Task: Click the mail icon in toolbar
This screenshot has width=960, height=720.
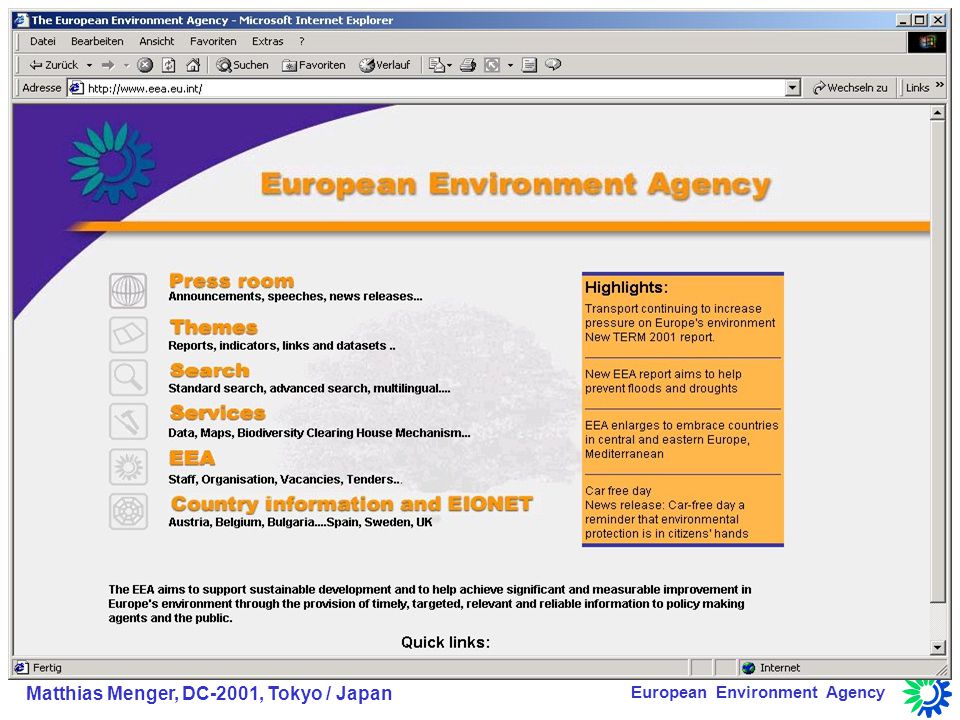Action: coord(437,65)
